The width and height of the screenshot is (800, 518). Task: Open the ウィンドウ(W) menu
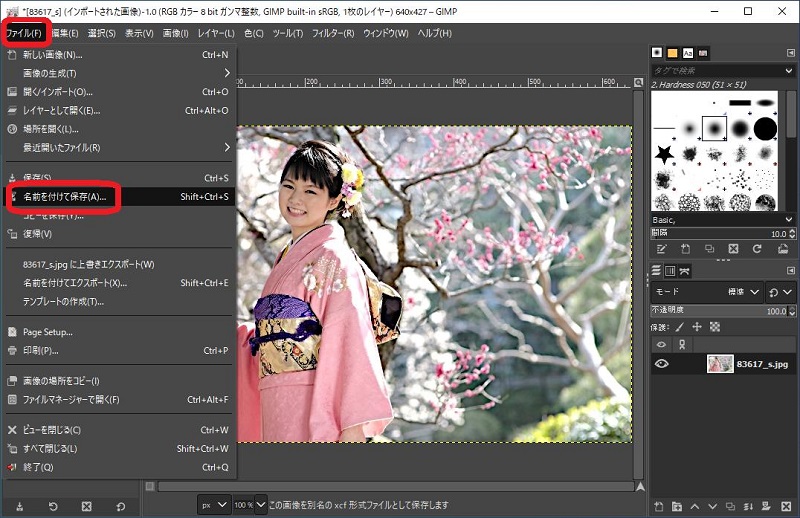pyautogui.click(x=386, y=33)
